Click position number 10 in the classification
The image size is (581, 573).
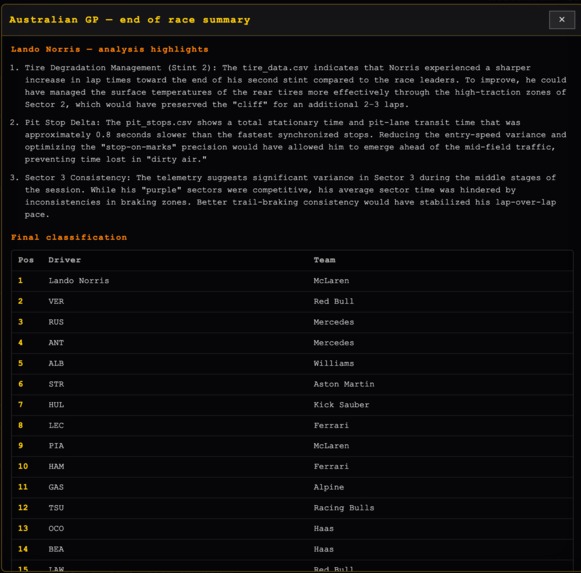[23, 466]
